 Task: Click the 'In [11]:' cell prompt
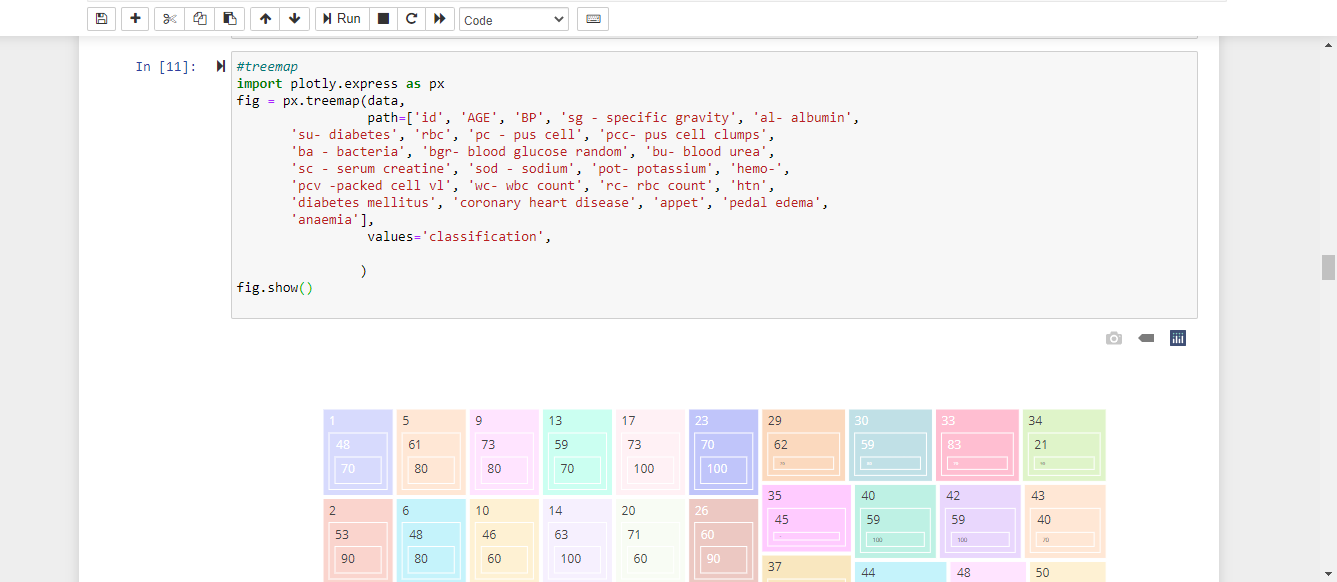coord(166,67)
